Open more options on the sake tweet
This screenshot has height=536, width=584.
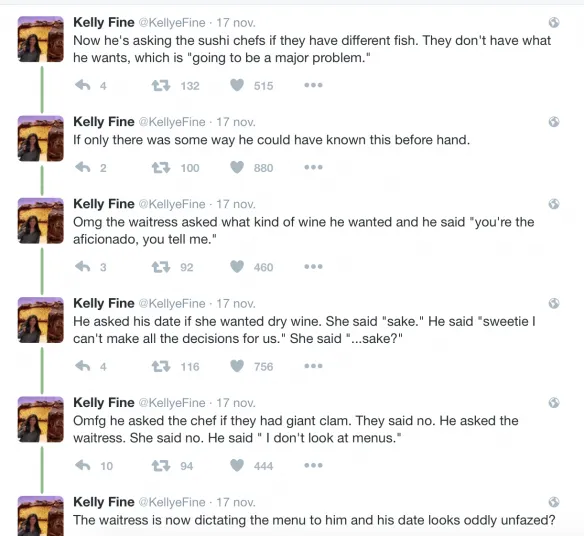[x=313, y=366]
